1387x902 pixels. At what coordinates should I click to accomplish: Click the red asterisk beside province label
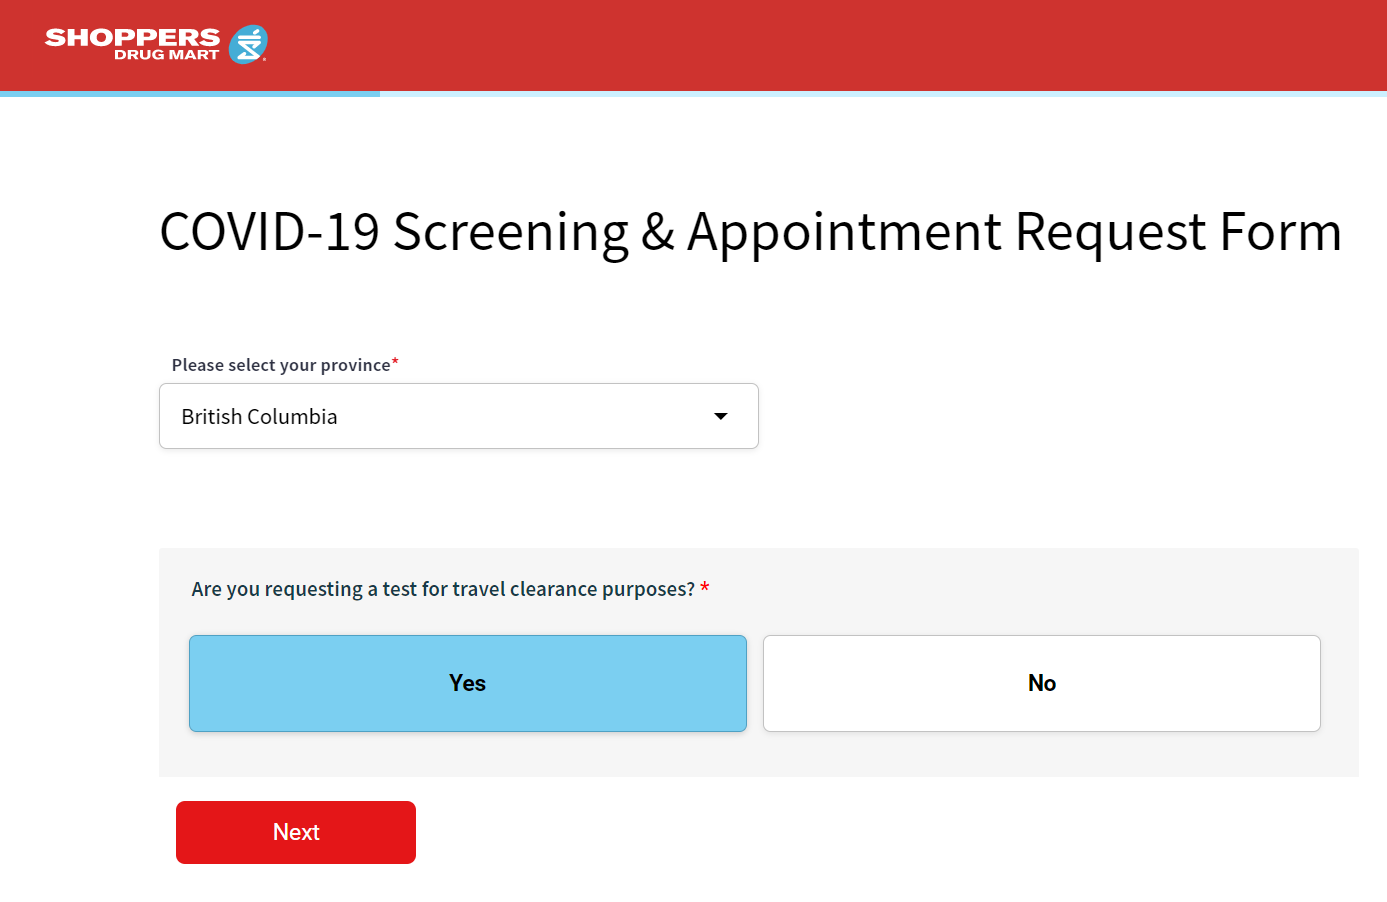395,362
